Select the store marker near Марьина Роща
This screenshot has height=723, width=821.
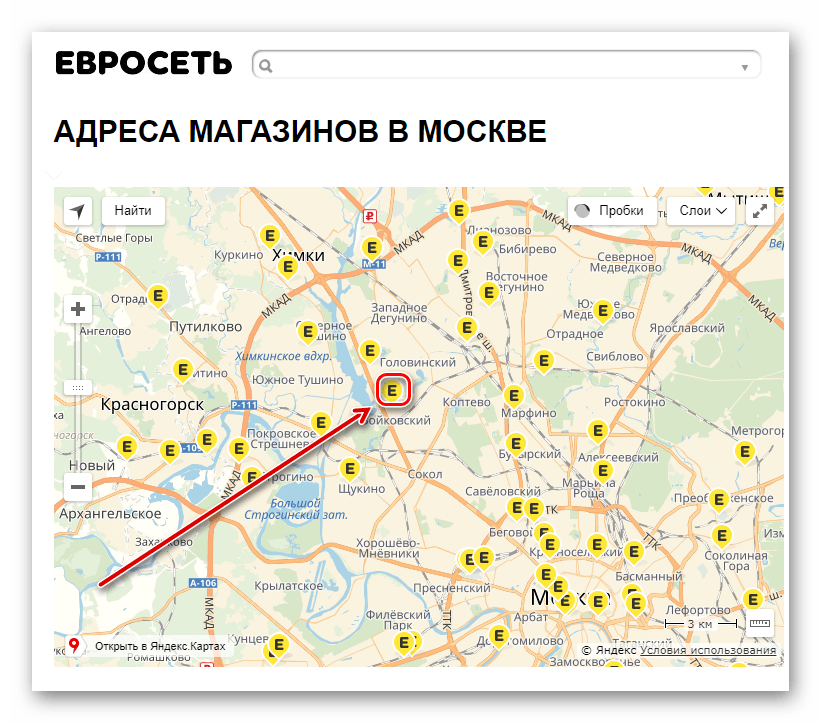click(603, 471)
